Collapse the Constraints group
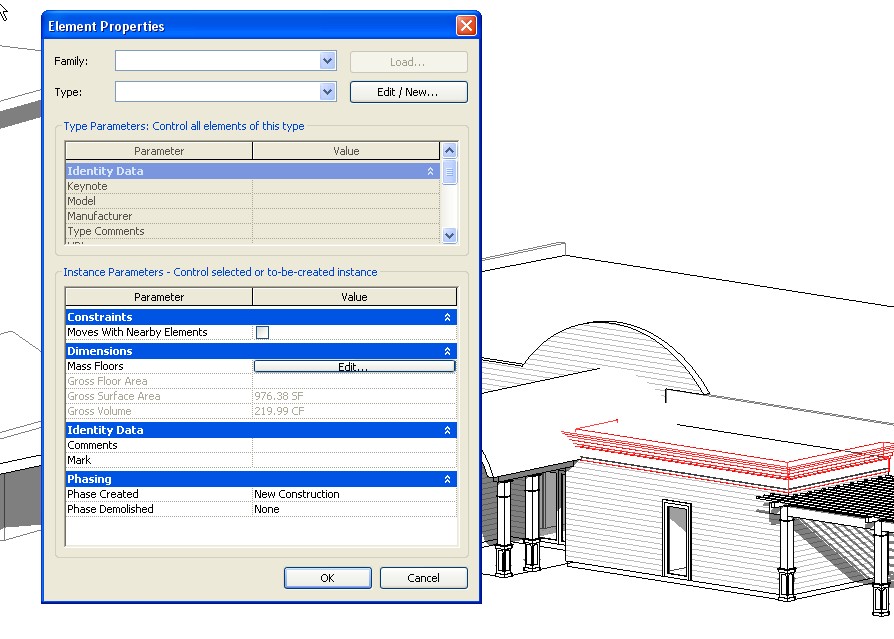 [x=448, y=317]
